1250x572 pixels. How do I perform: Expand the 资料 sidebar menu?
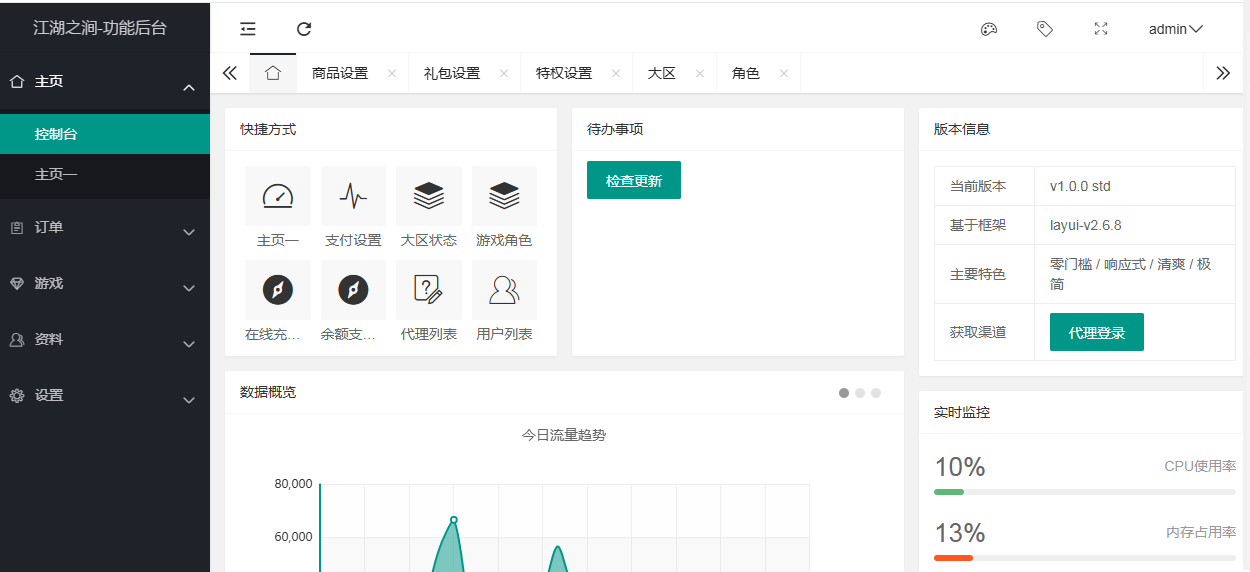point(105,340)
